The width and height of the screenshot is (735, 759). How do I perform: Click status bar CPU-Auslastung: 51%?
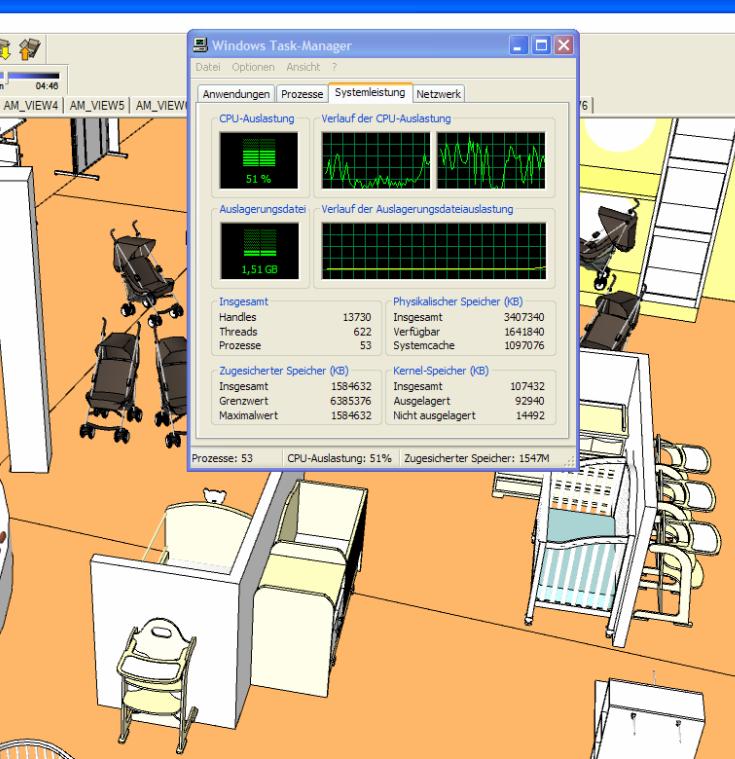click(x=339, y=458)
